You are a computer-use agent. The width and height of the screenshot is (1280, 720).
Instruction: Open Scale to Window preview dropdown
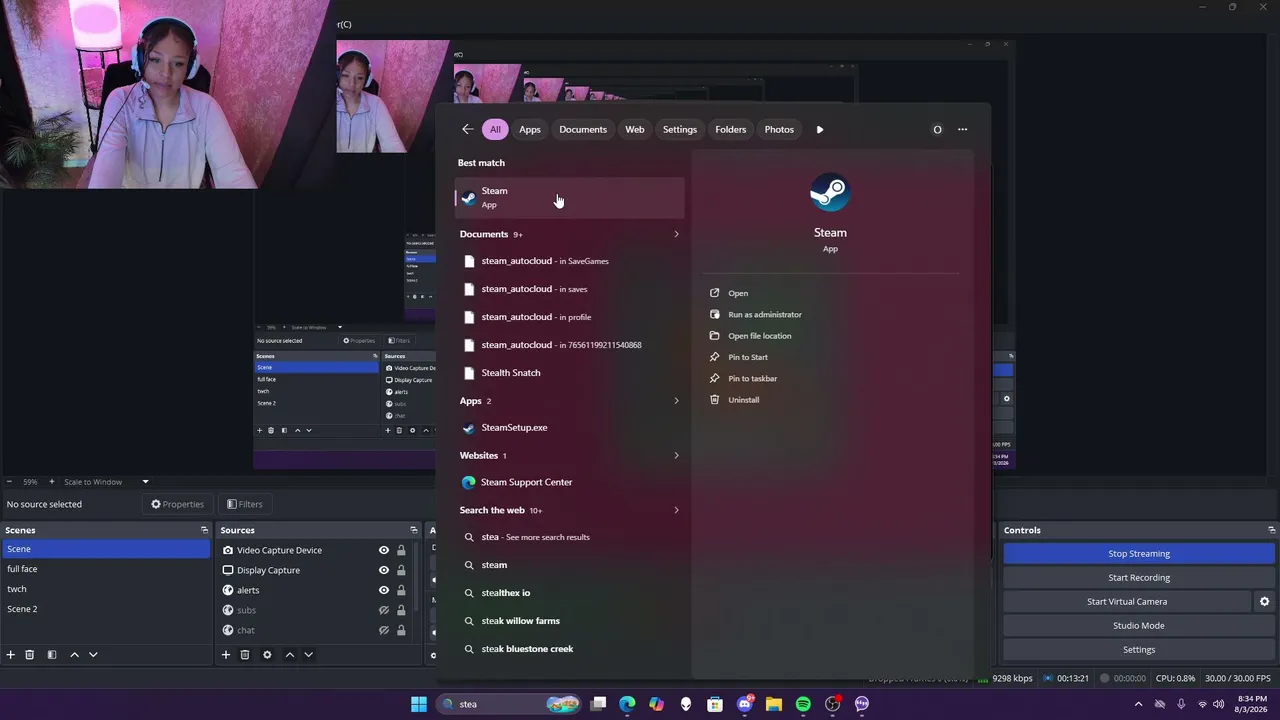pos(106,482)
